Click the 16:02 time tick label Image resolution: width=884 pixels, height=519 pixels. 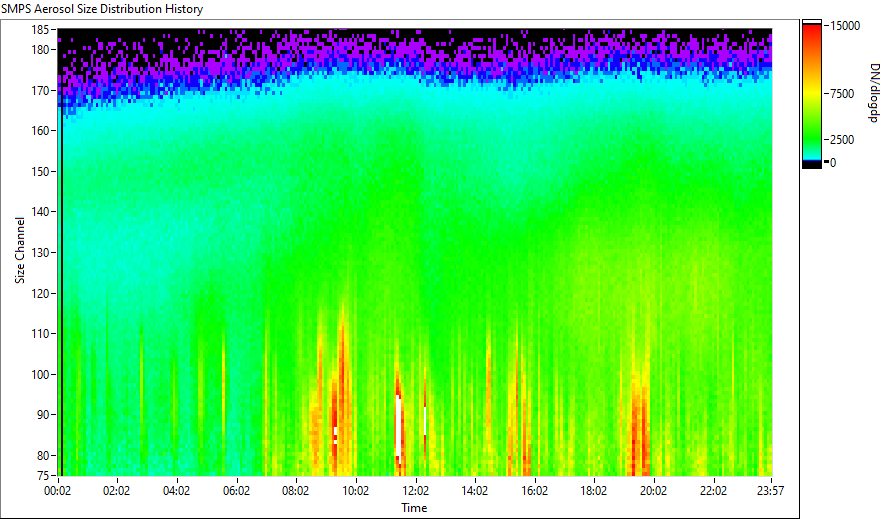pyautogui.click(x=534, y=491)
